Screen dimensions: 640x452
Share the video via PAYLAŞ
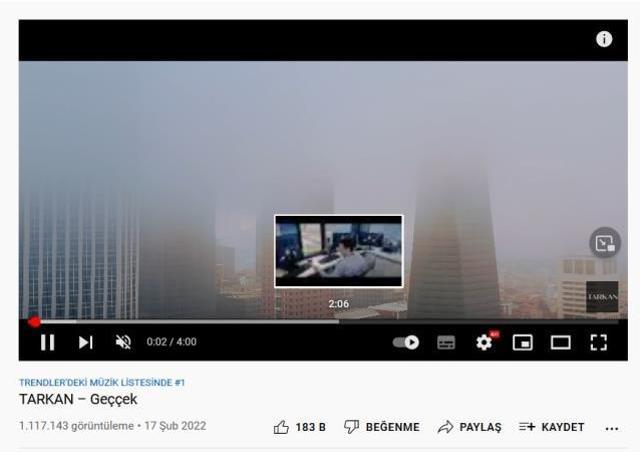click(x=469, y=427)
